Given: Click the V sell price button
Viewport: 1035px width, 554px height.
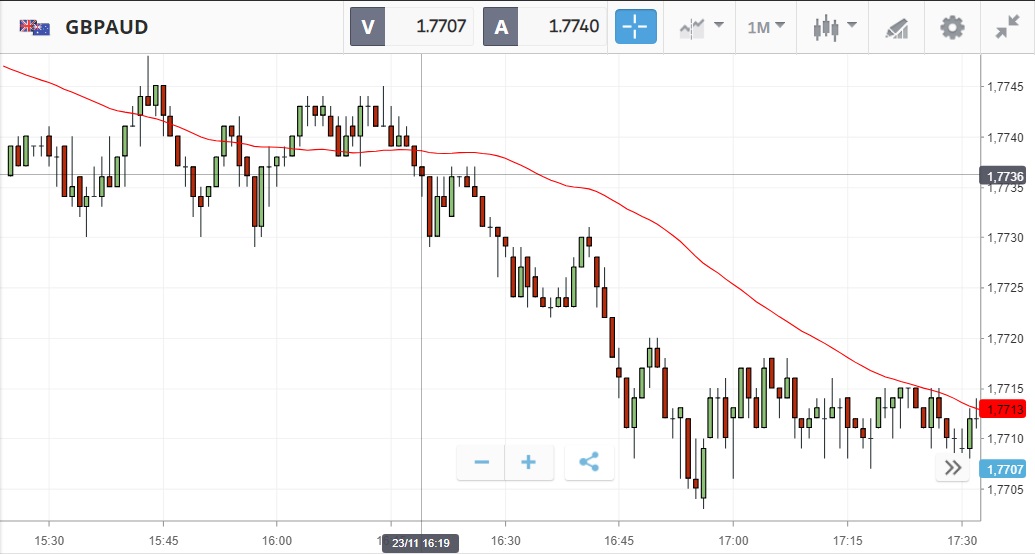Looking at the screenshot, I should (411, 27).
